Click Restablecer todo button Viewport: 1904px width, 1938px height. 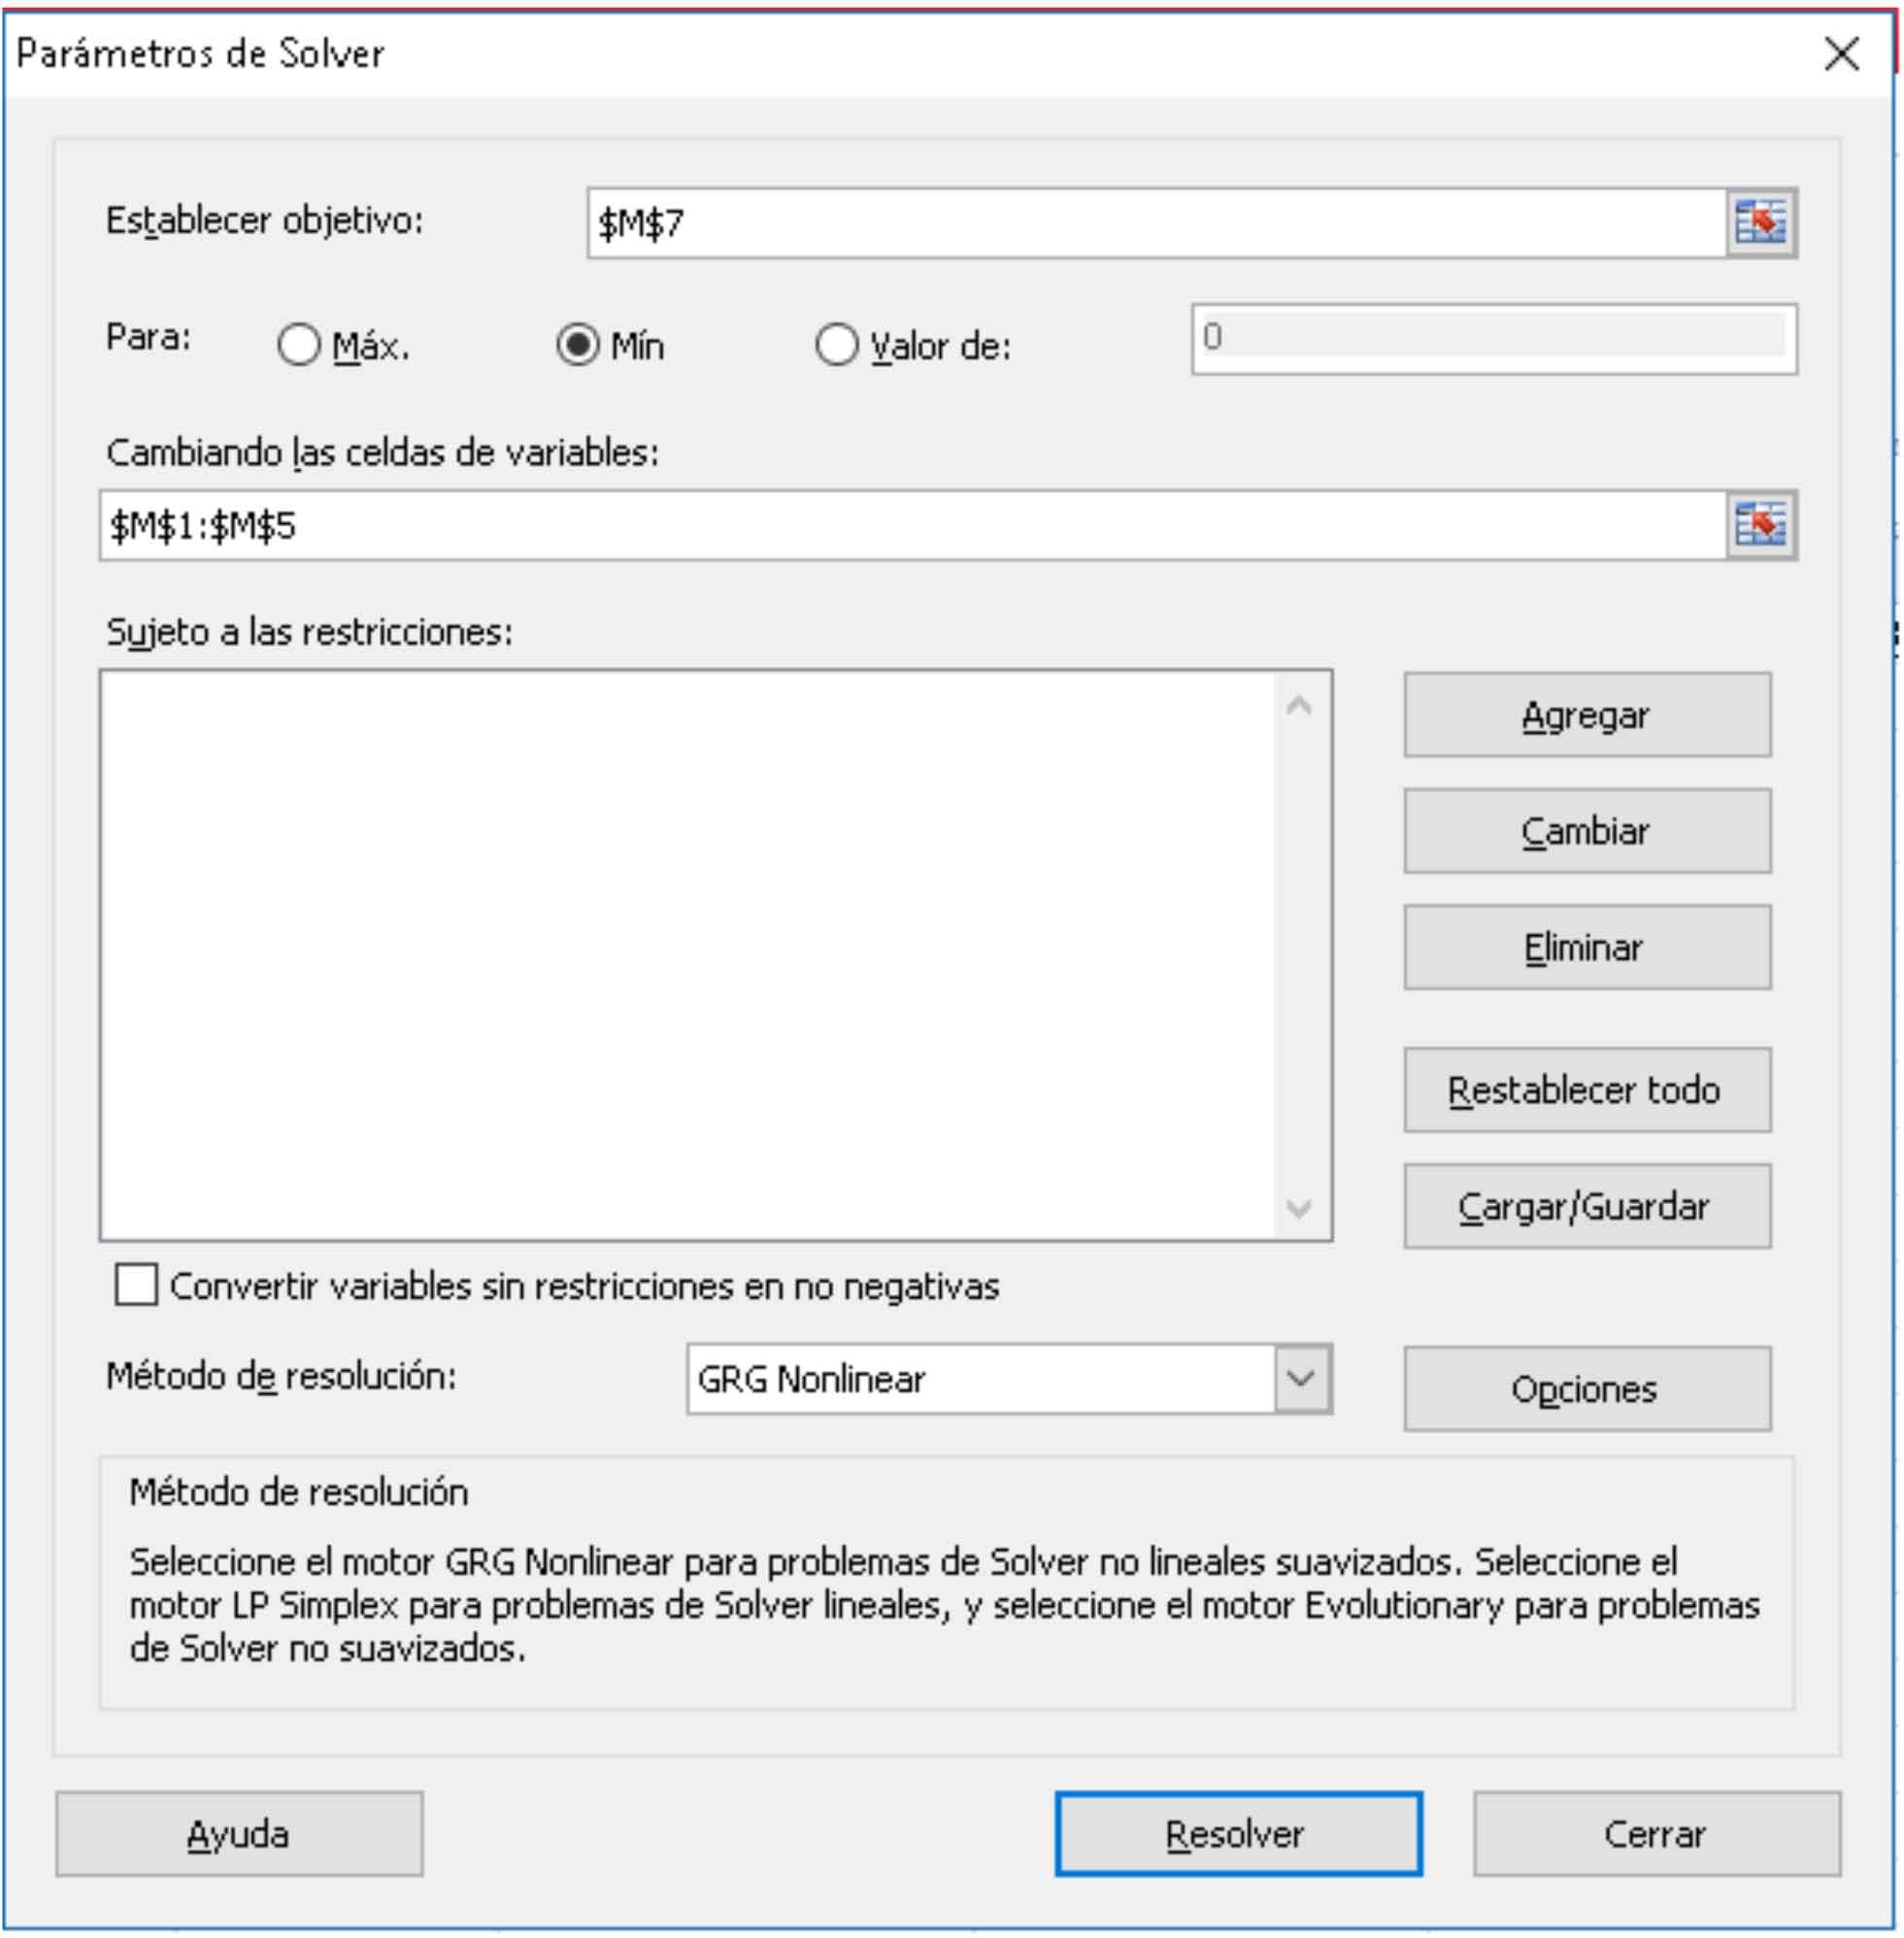pyautogui.click(x=1586, y=1089)
